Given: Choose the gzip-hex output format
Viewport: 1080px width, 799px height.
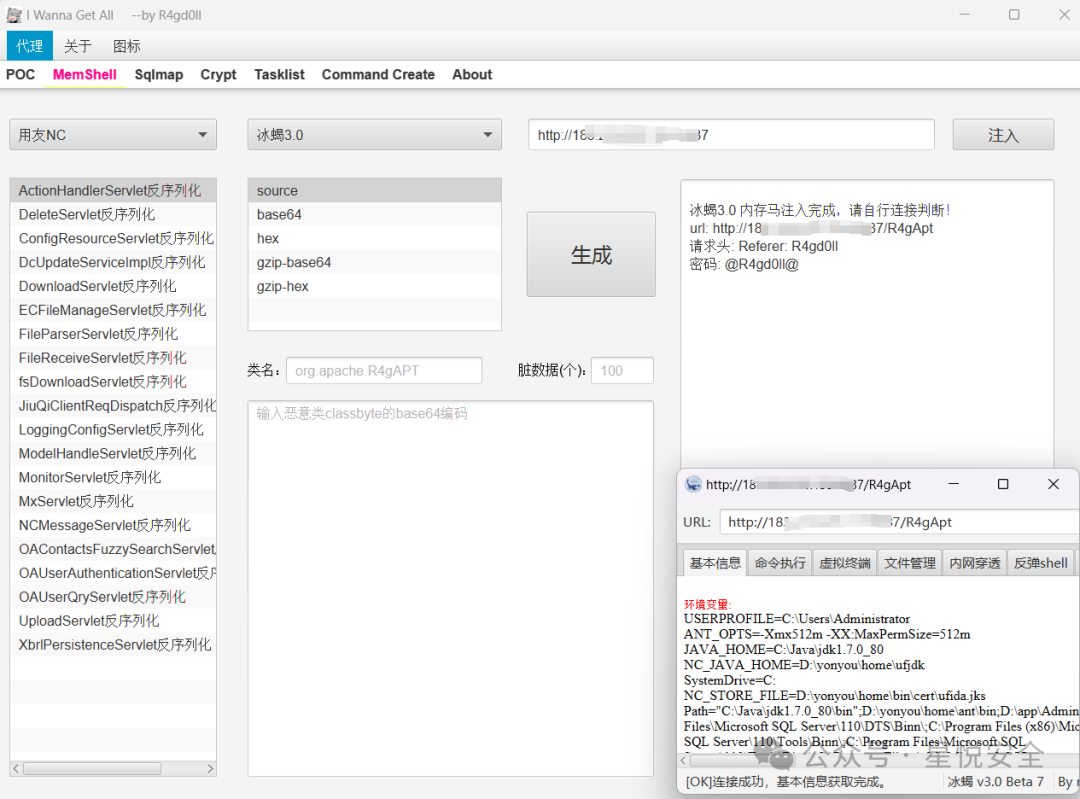Looking at the screenshot, I should click(x=375, y=286).
